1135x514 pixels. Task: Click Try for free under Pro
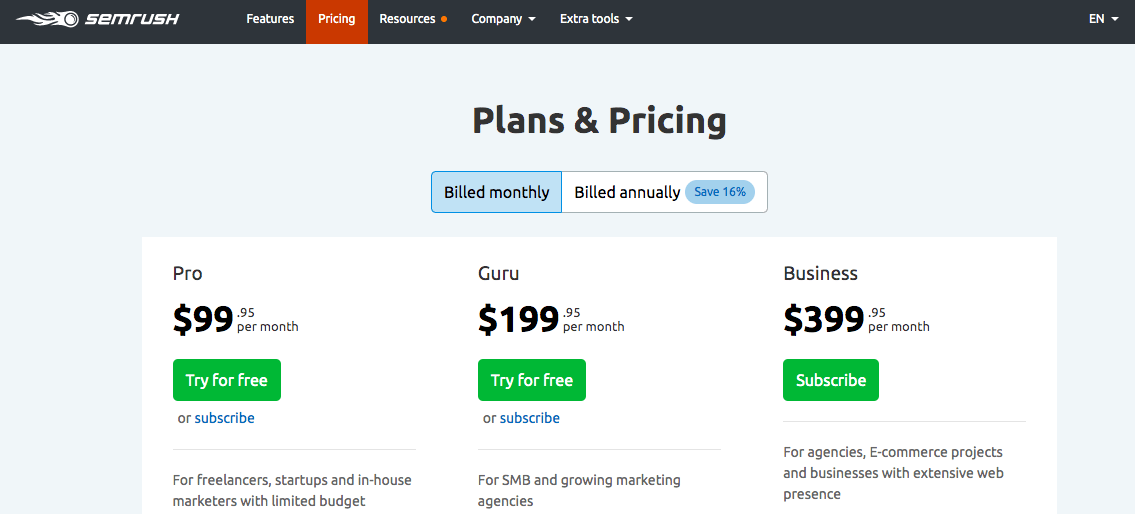click(227, 380)
